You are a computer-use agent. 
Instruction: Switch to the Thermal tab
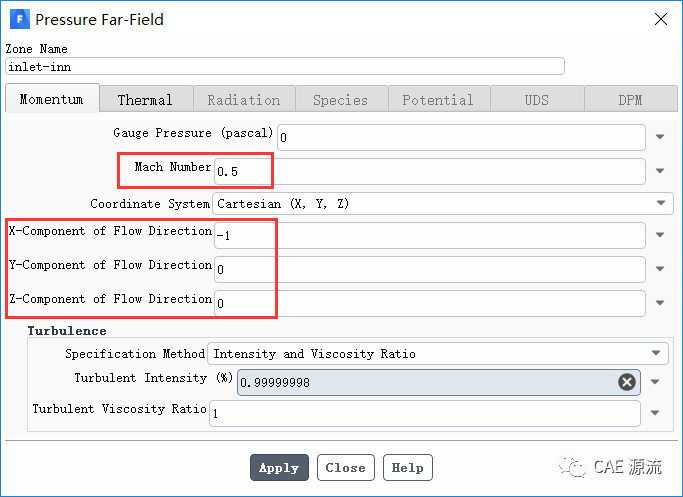click(x=144, y=100)
